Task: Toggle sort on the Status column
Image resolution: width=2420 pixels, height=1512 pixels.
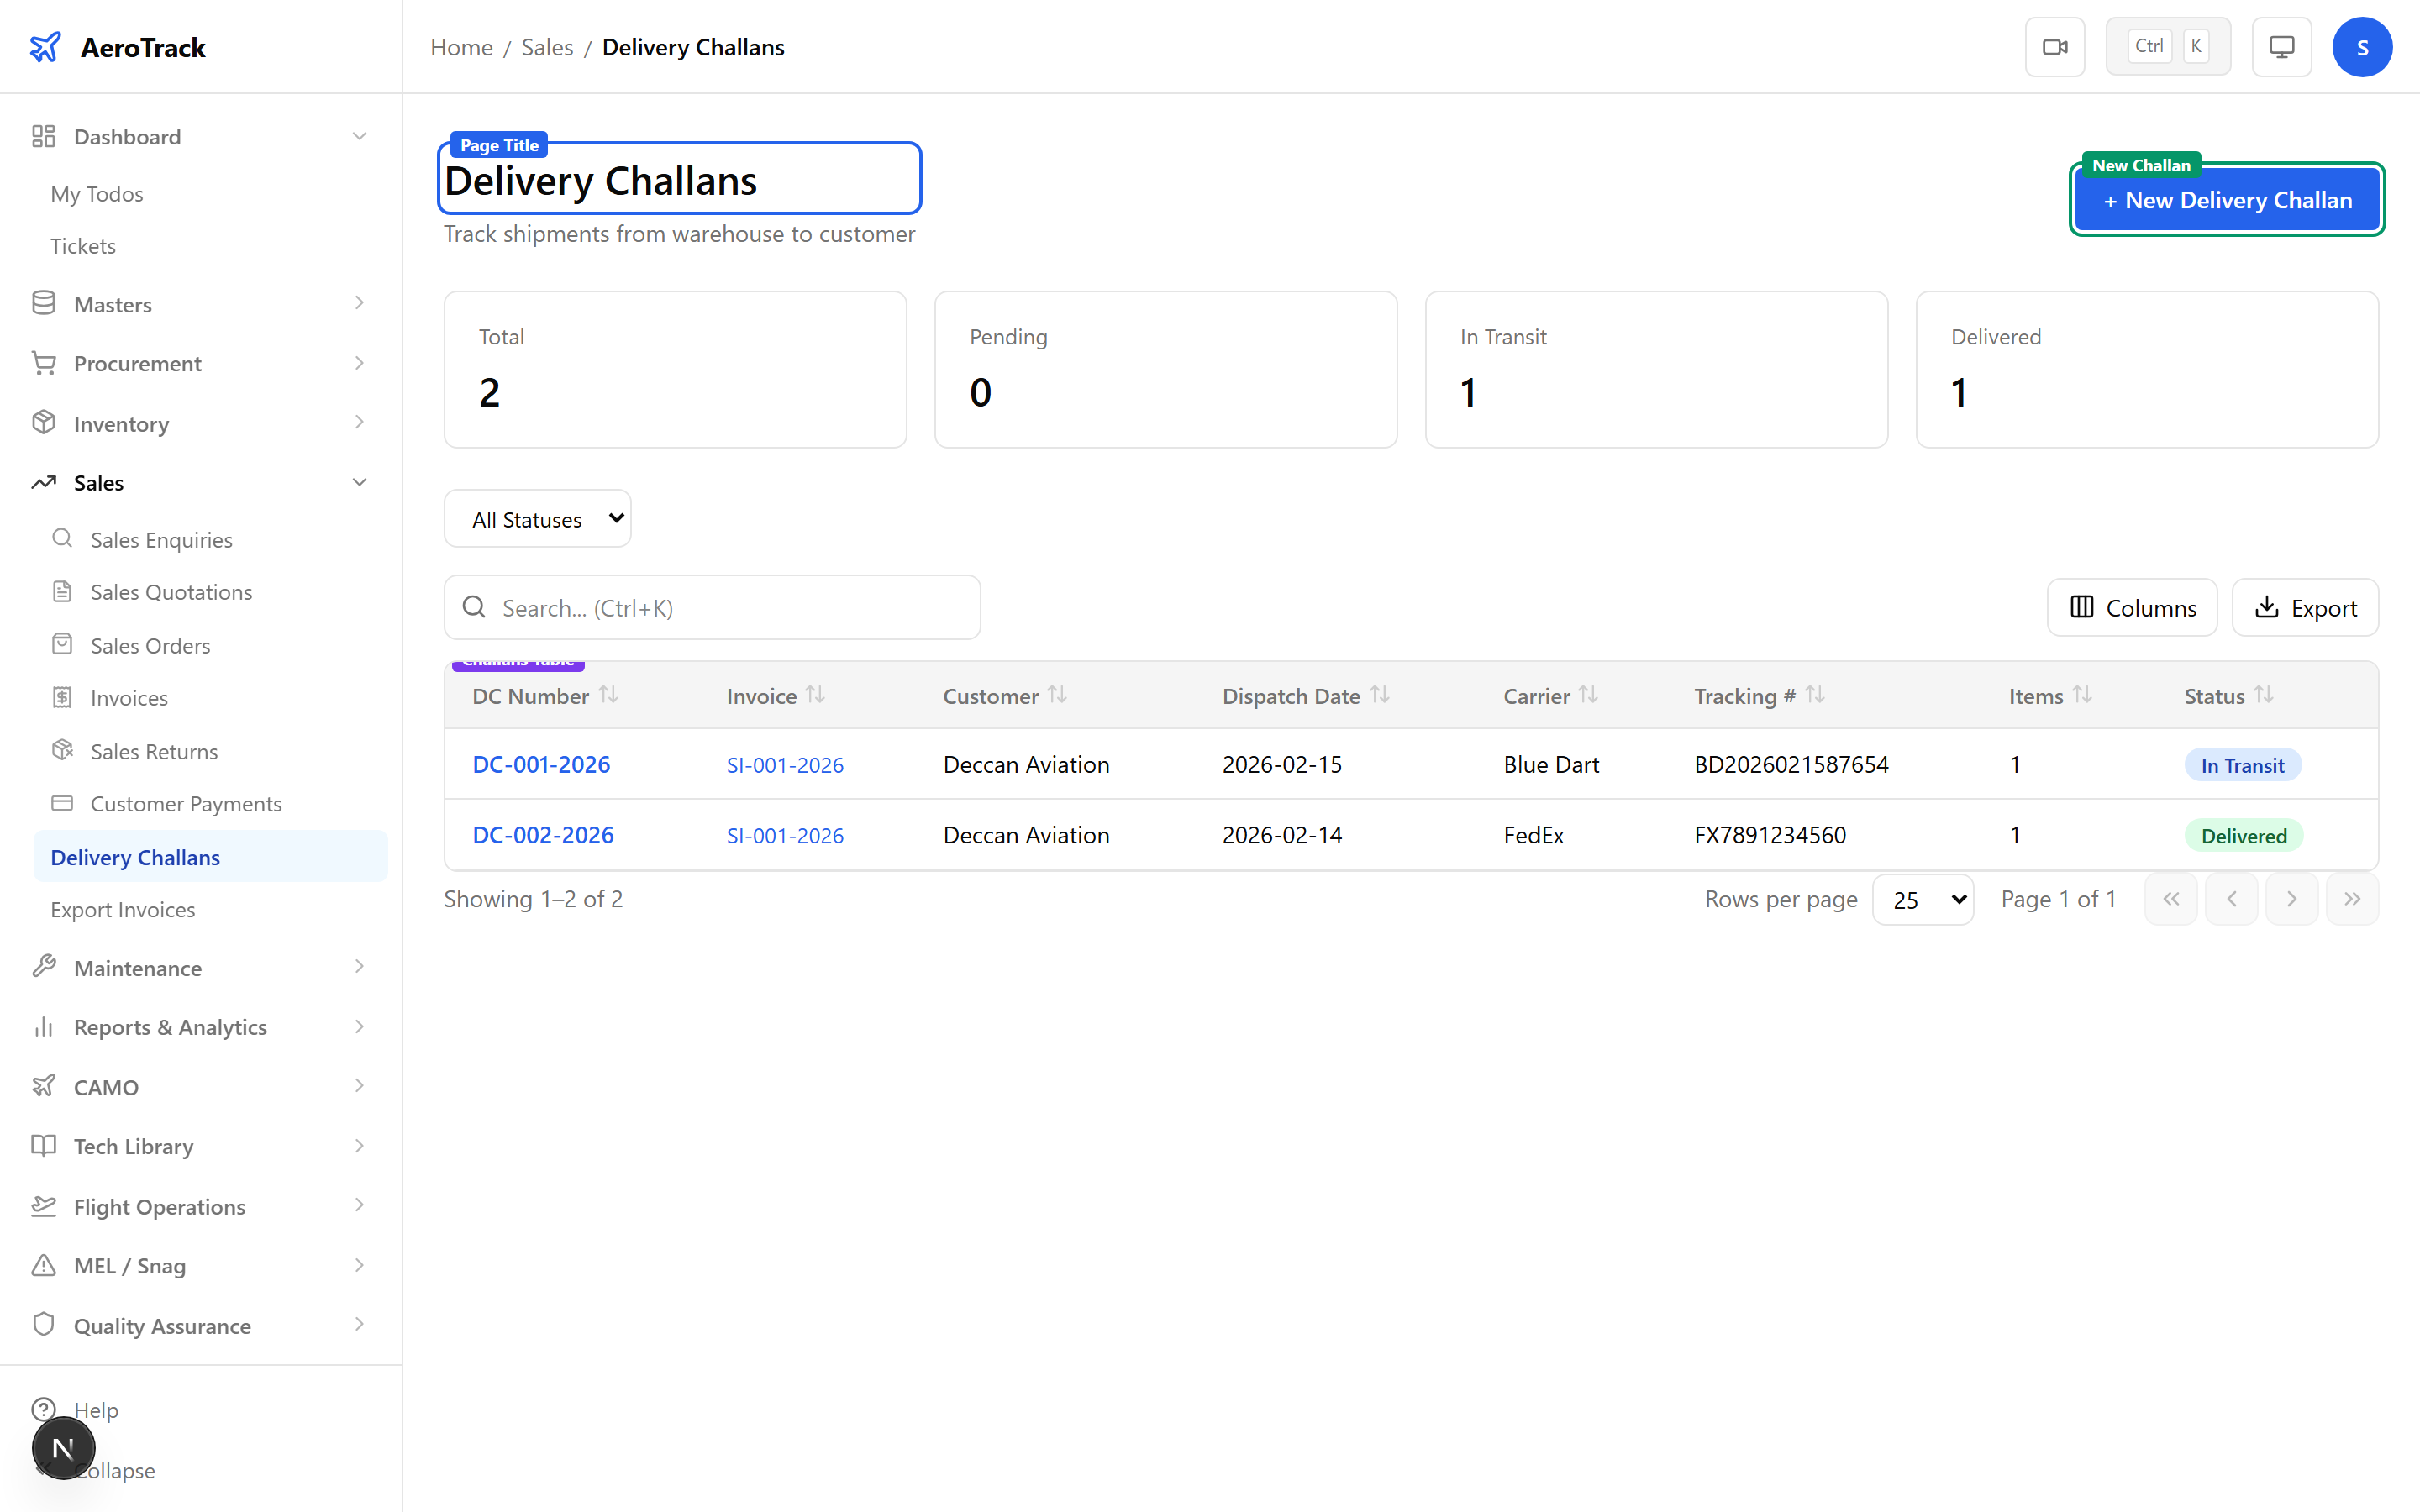Action: 2262,694
